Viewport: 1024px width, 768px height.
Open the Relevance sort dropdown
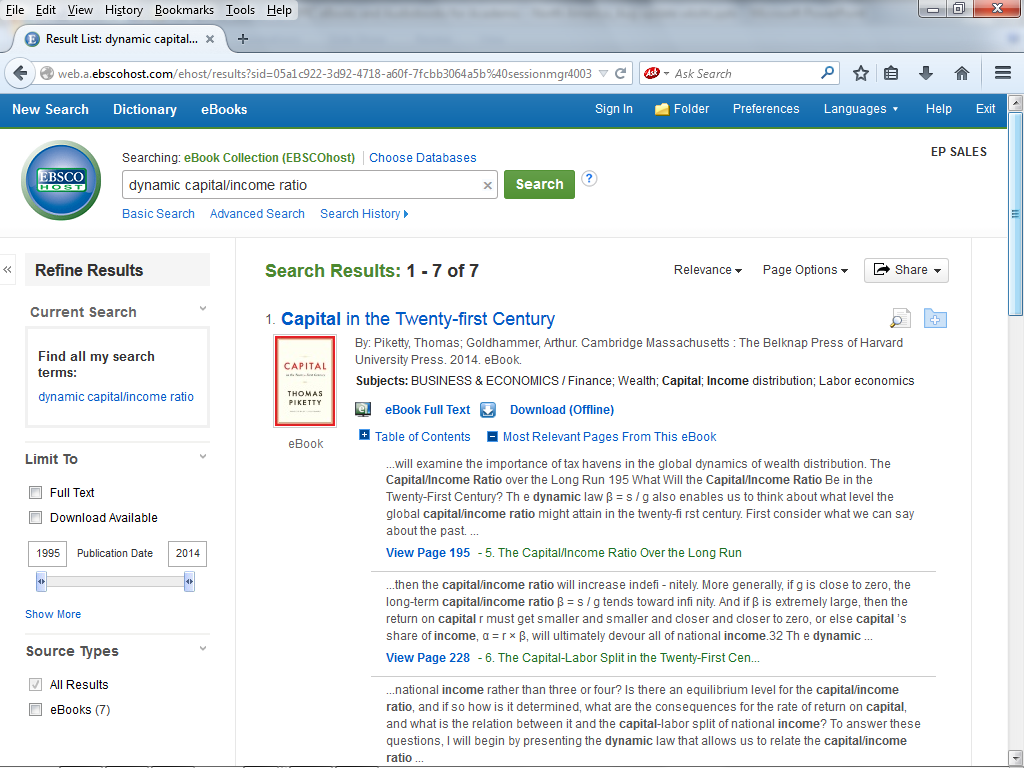click(708, 270)
